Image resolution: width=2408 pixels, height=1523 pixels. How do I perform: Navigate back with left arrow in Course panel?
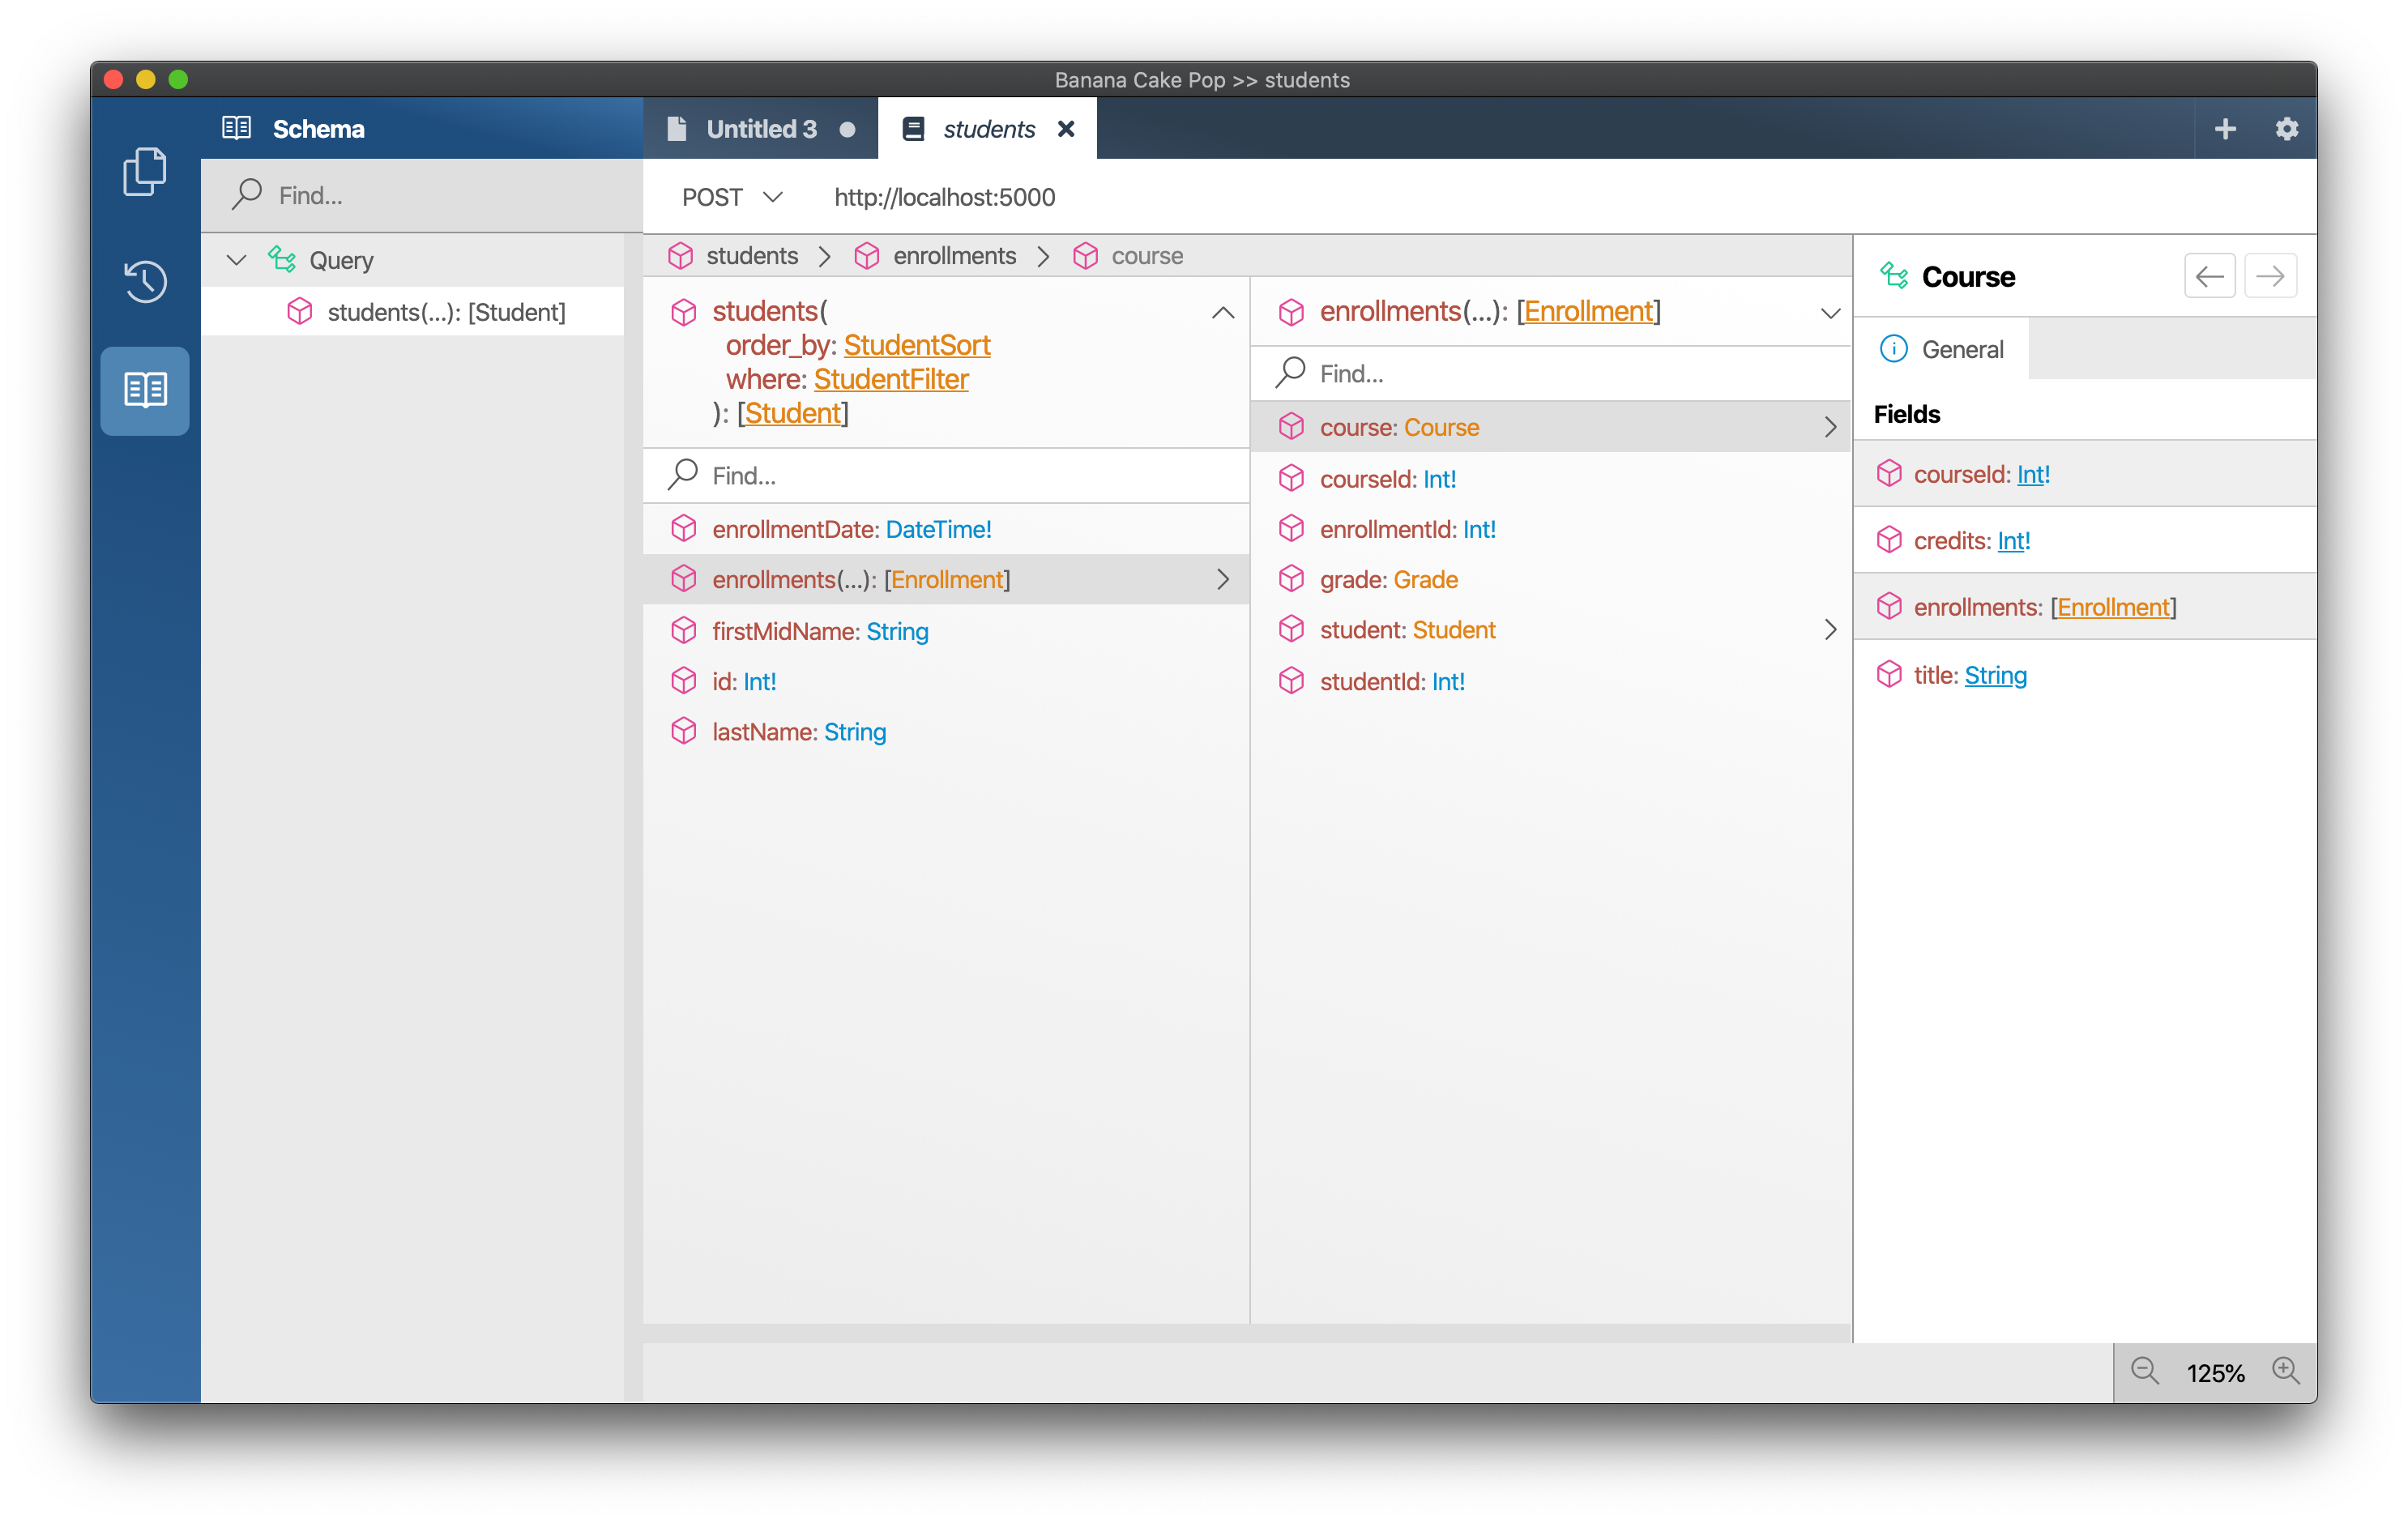tap(2209, 276)
